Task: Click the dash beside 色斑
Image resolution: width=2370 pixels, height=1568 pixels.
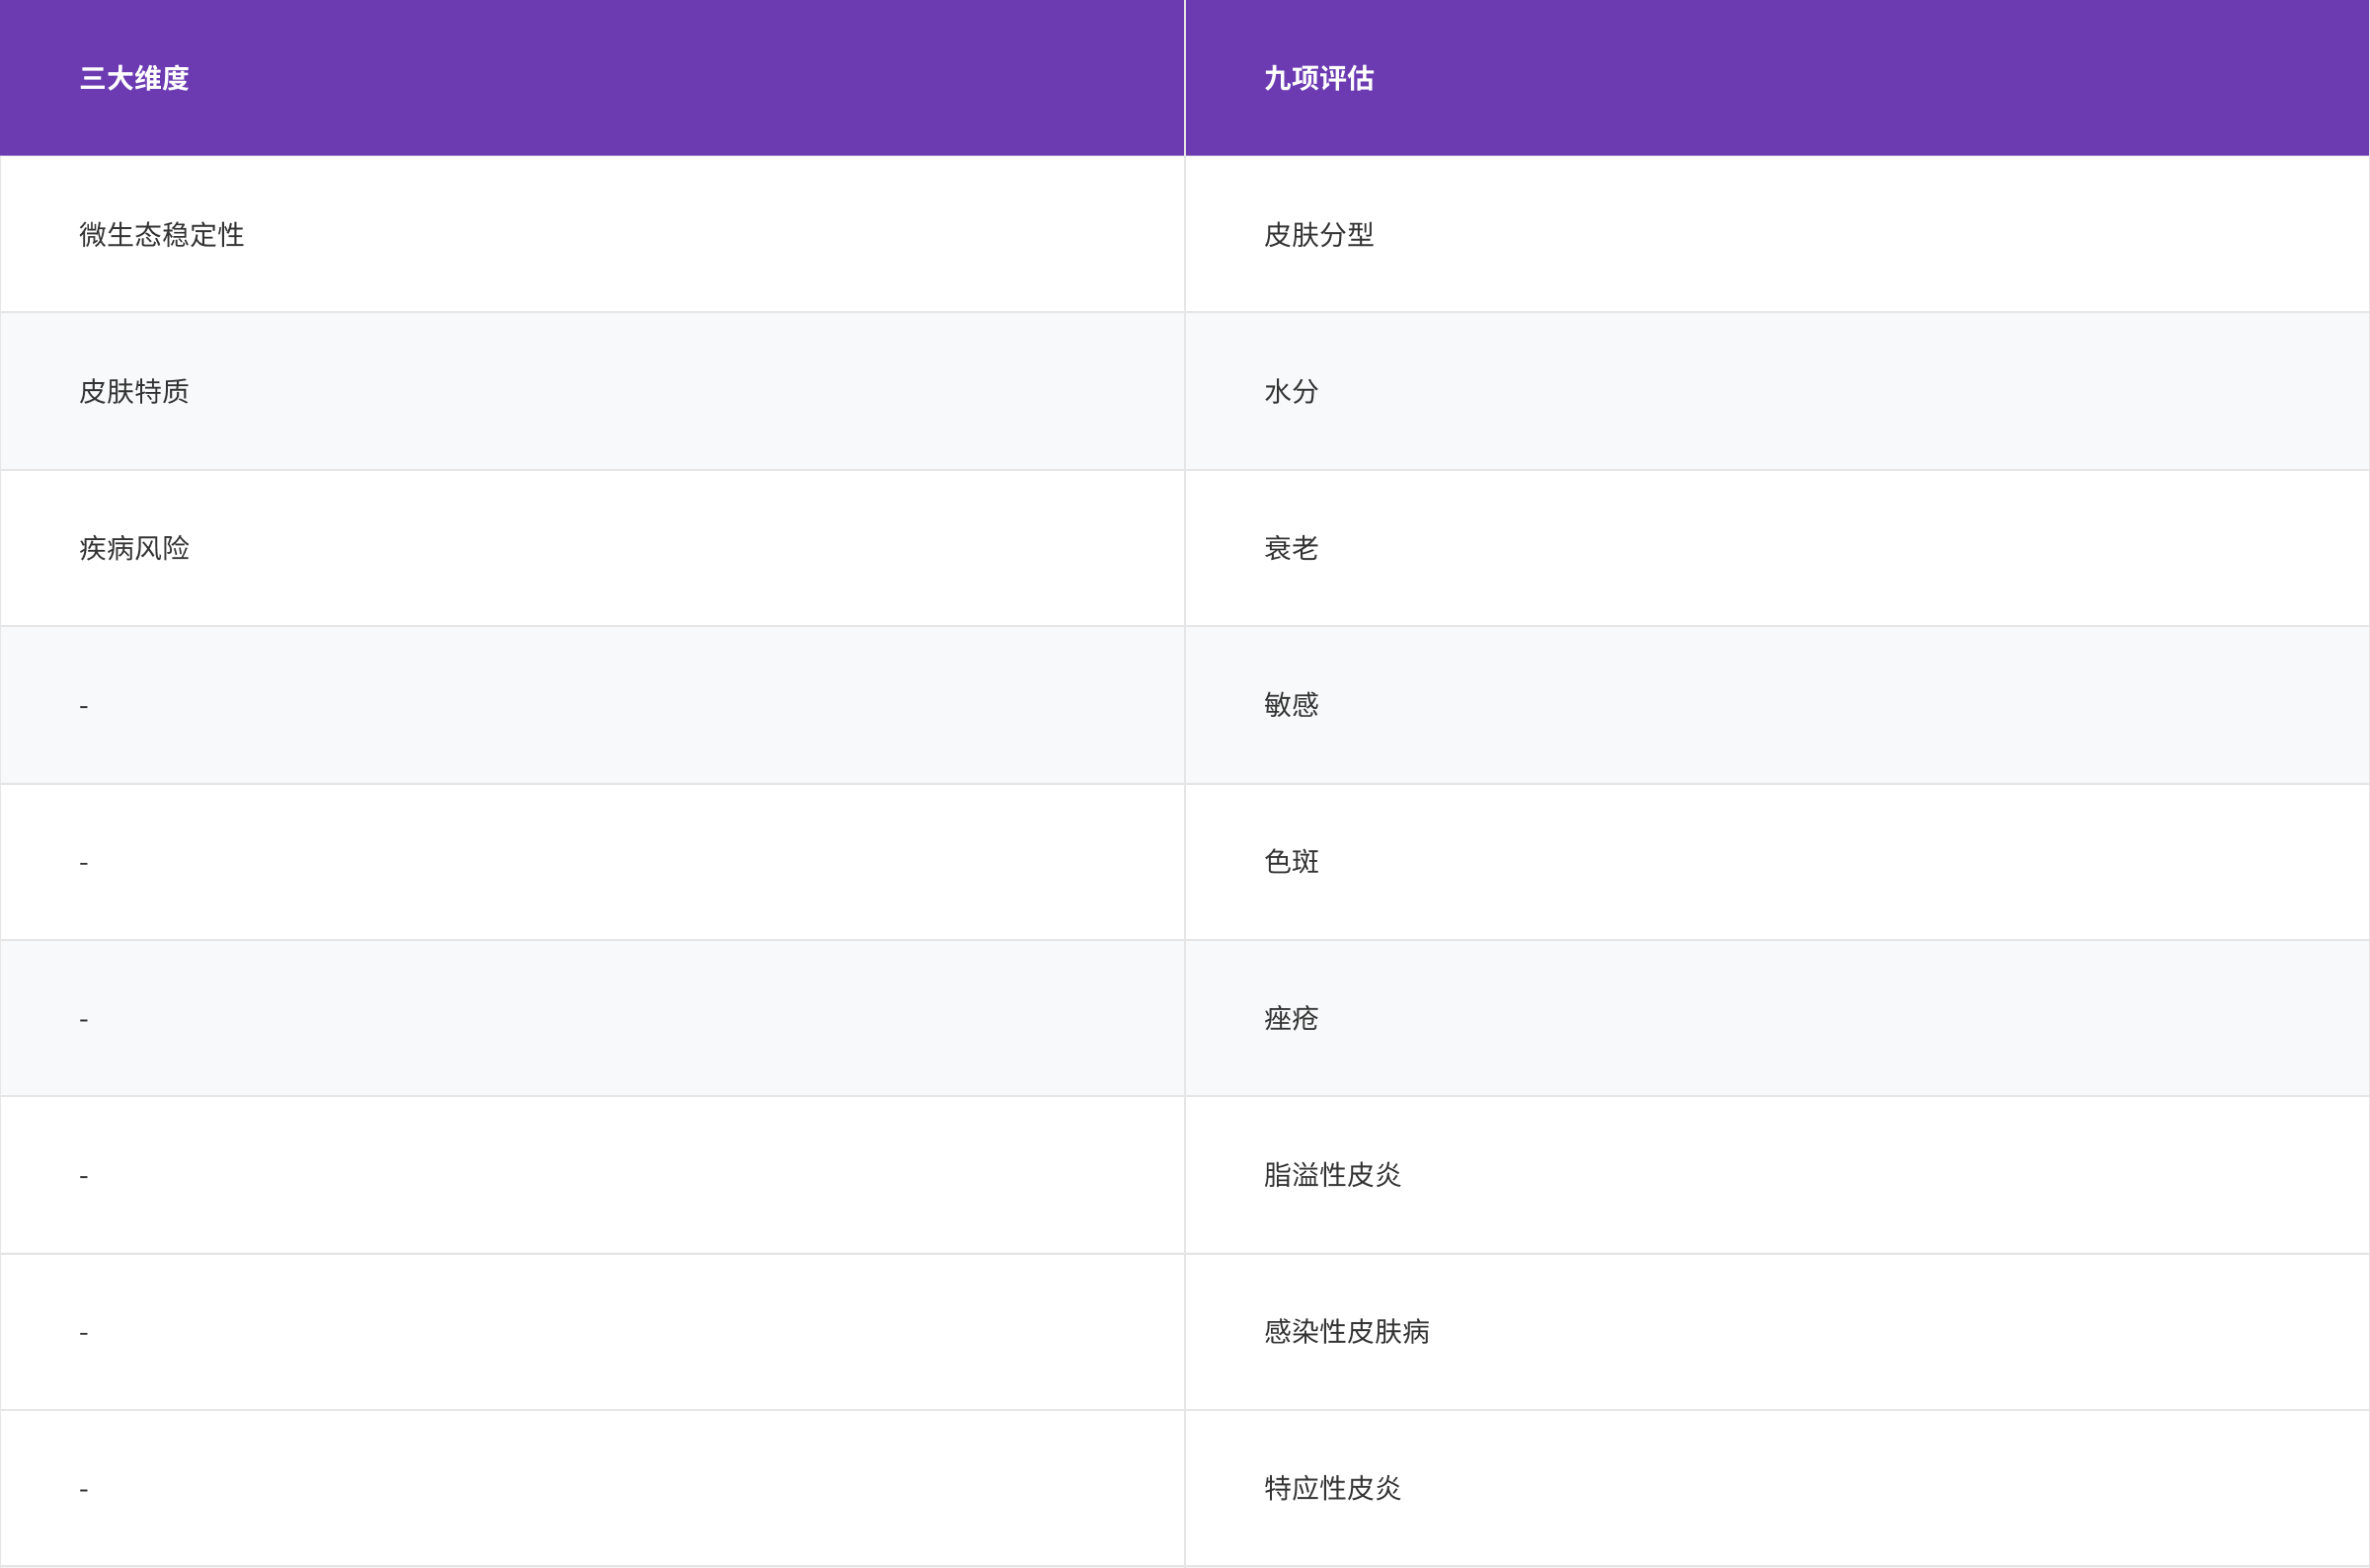Action: [84, 863]
